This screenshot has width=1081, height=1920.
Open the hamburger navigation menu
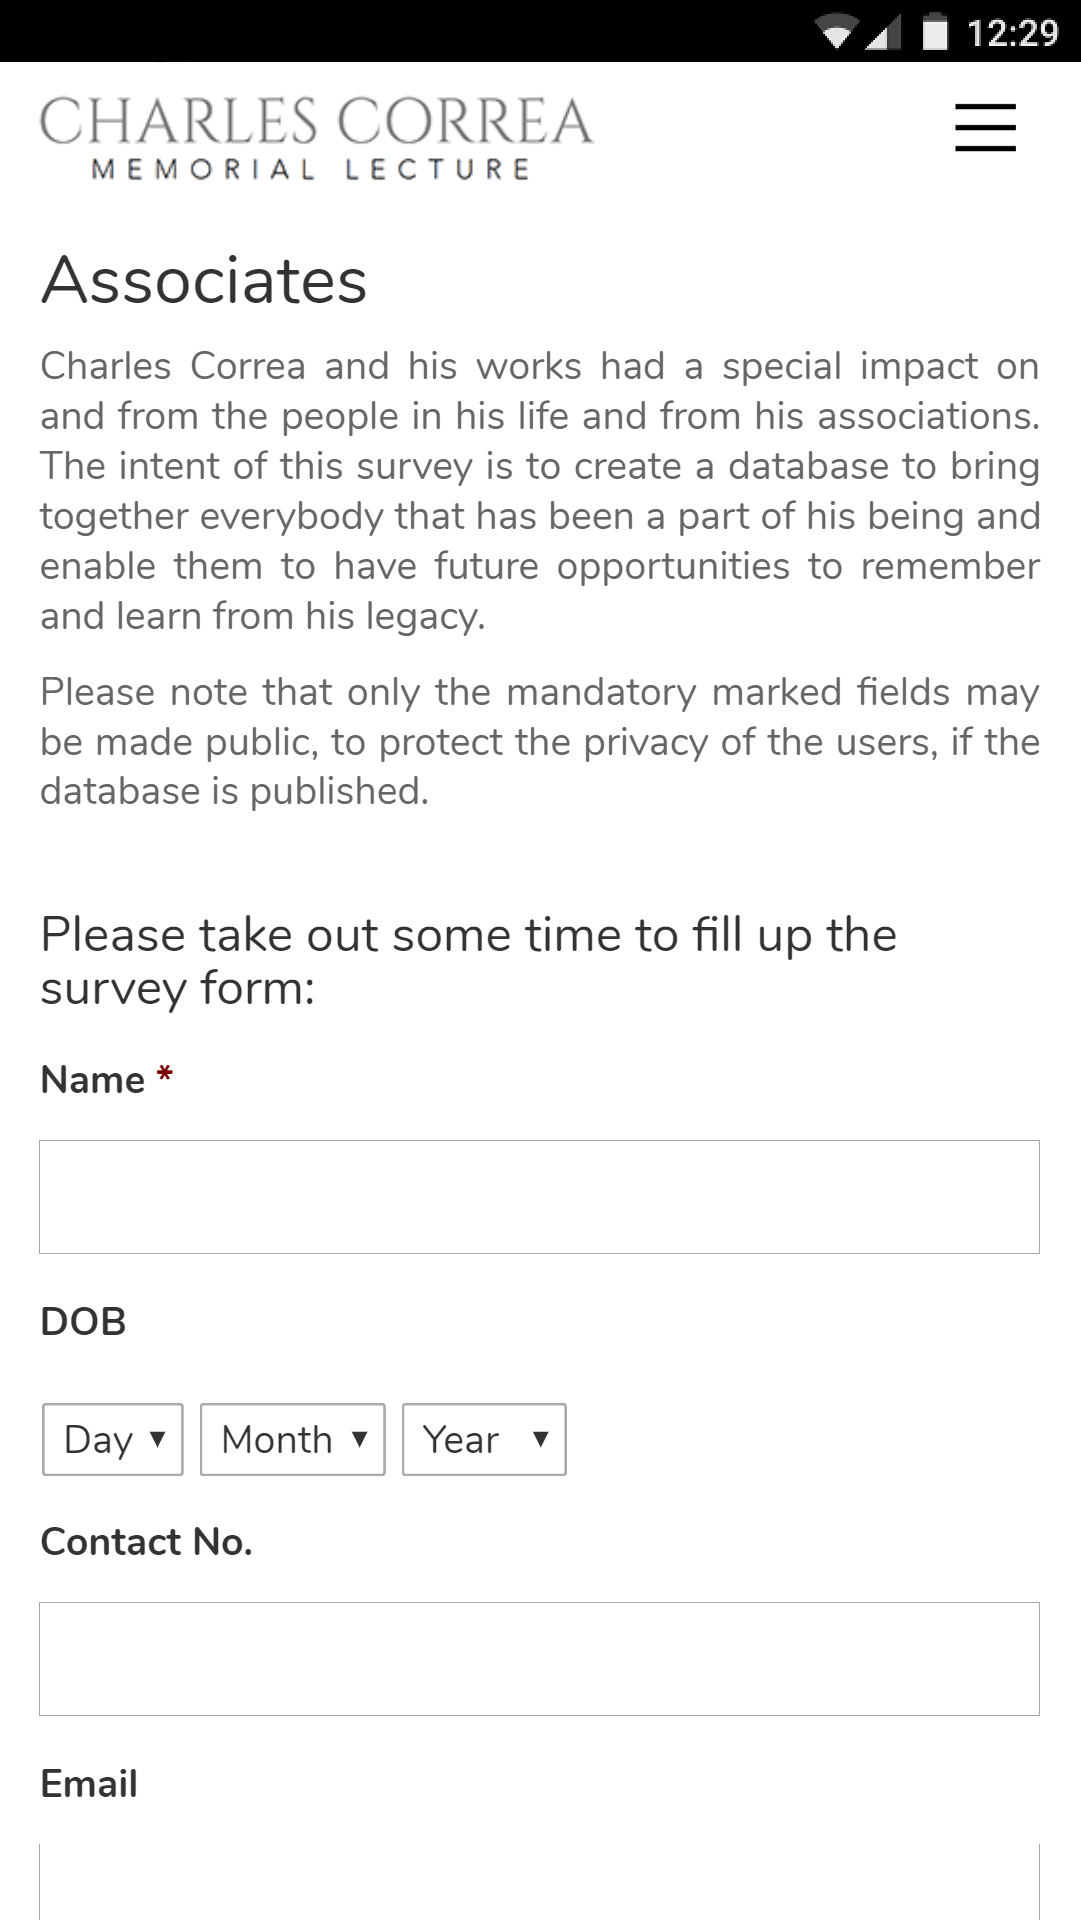(985, 128)
